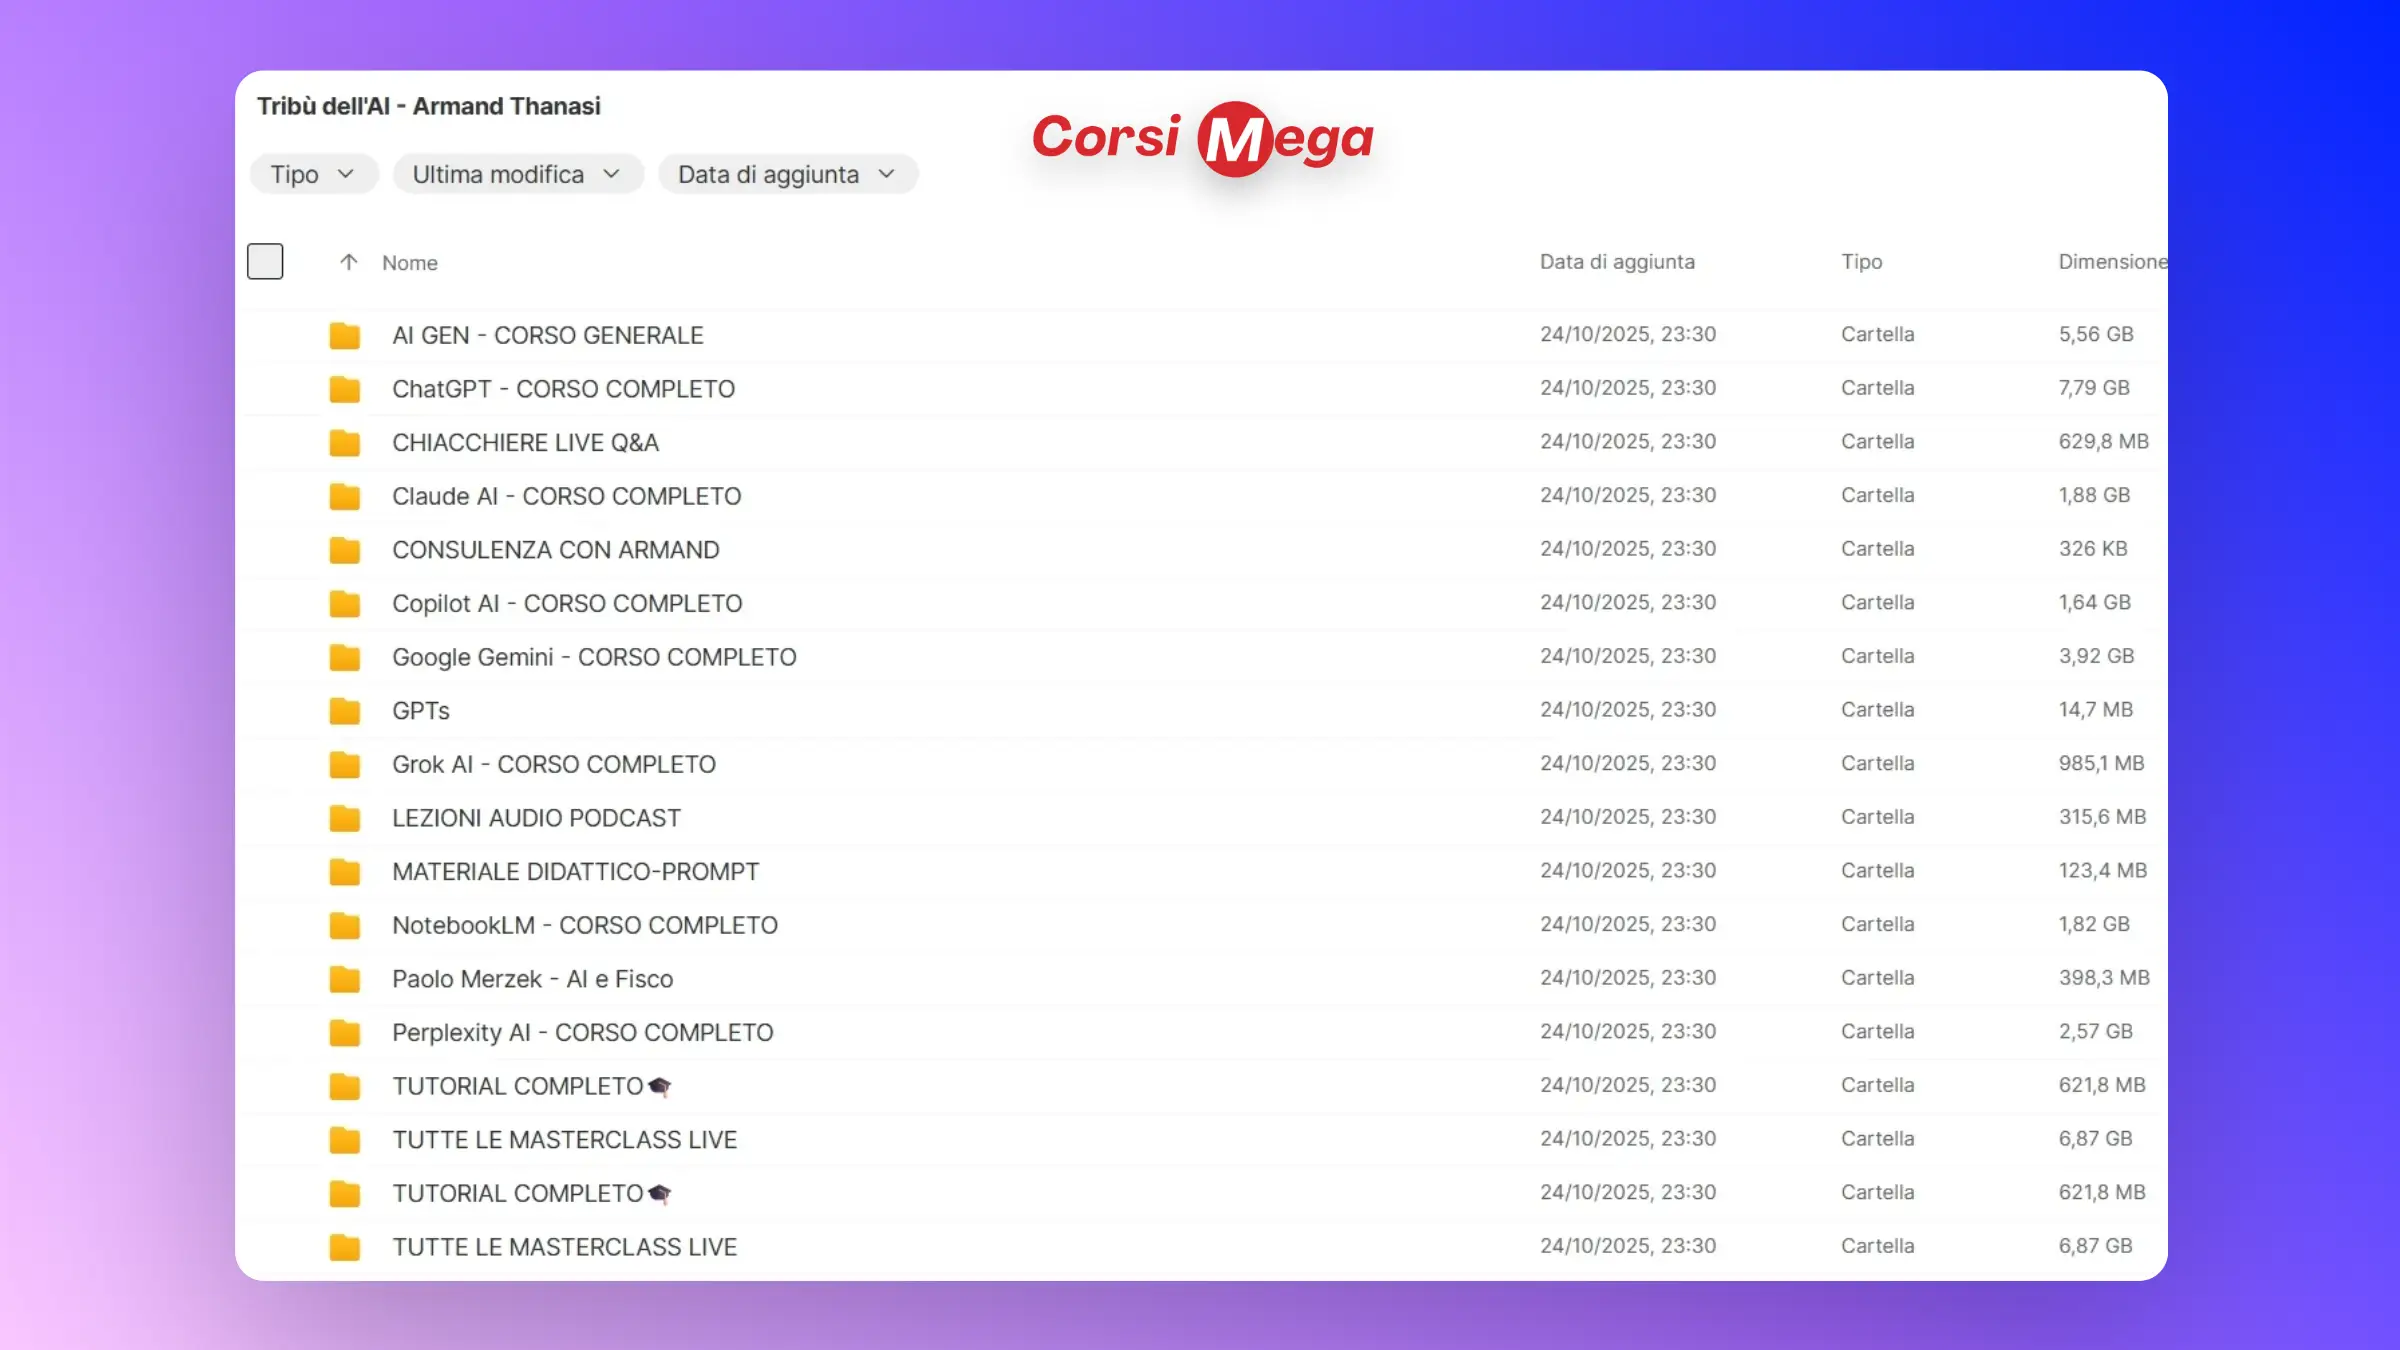Viewport: 2400px width, 1350px height.
Task: Click the 2,57 GB size value
Action: (2095, 1032)
